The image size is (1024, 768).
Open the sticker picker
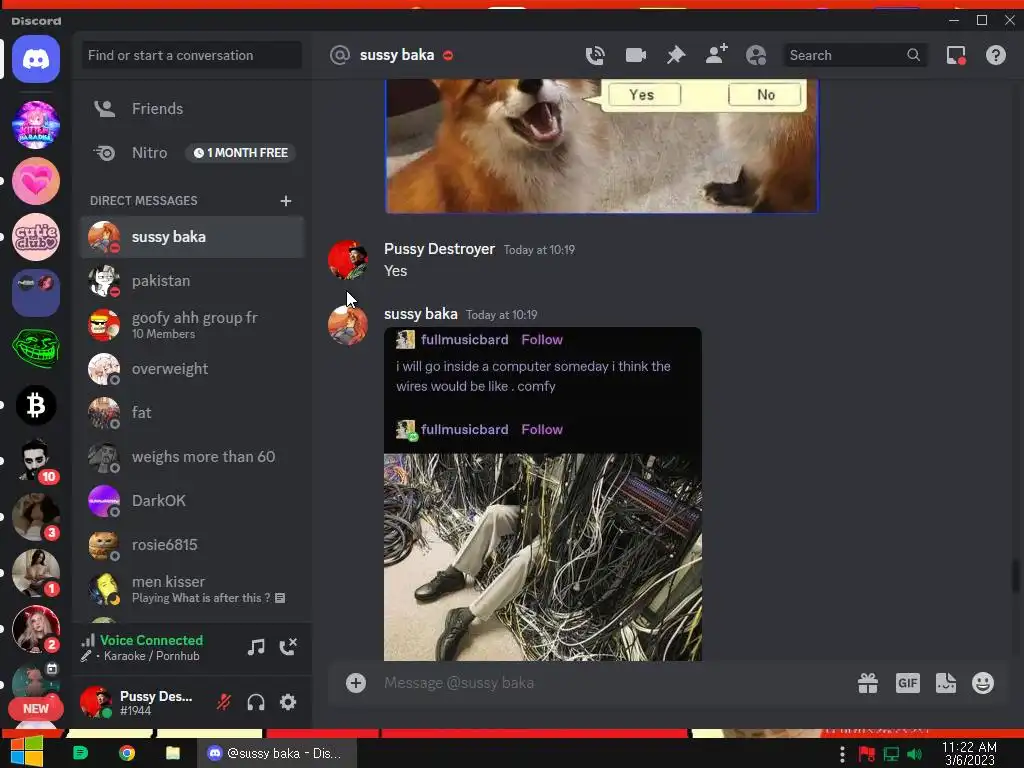tap(946, 683)
